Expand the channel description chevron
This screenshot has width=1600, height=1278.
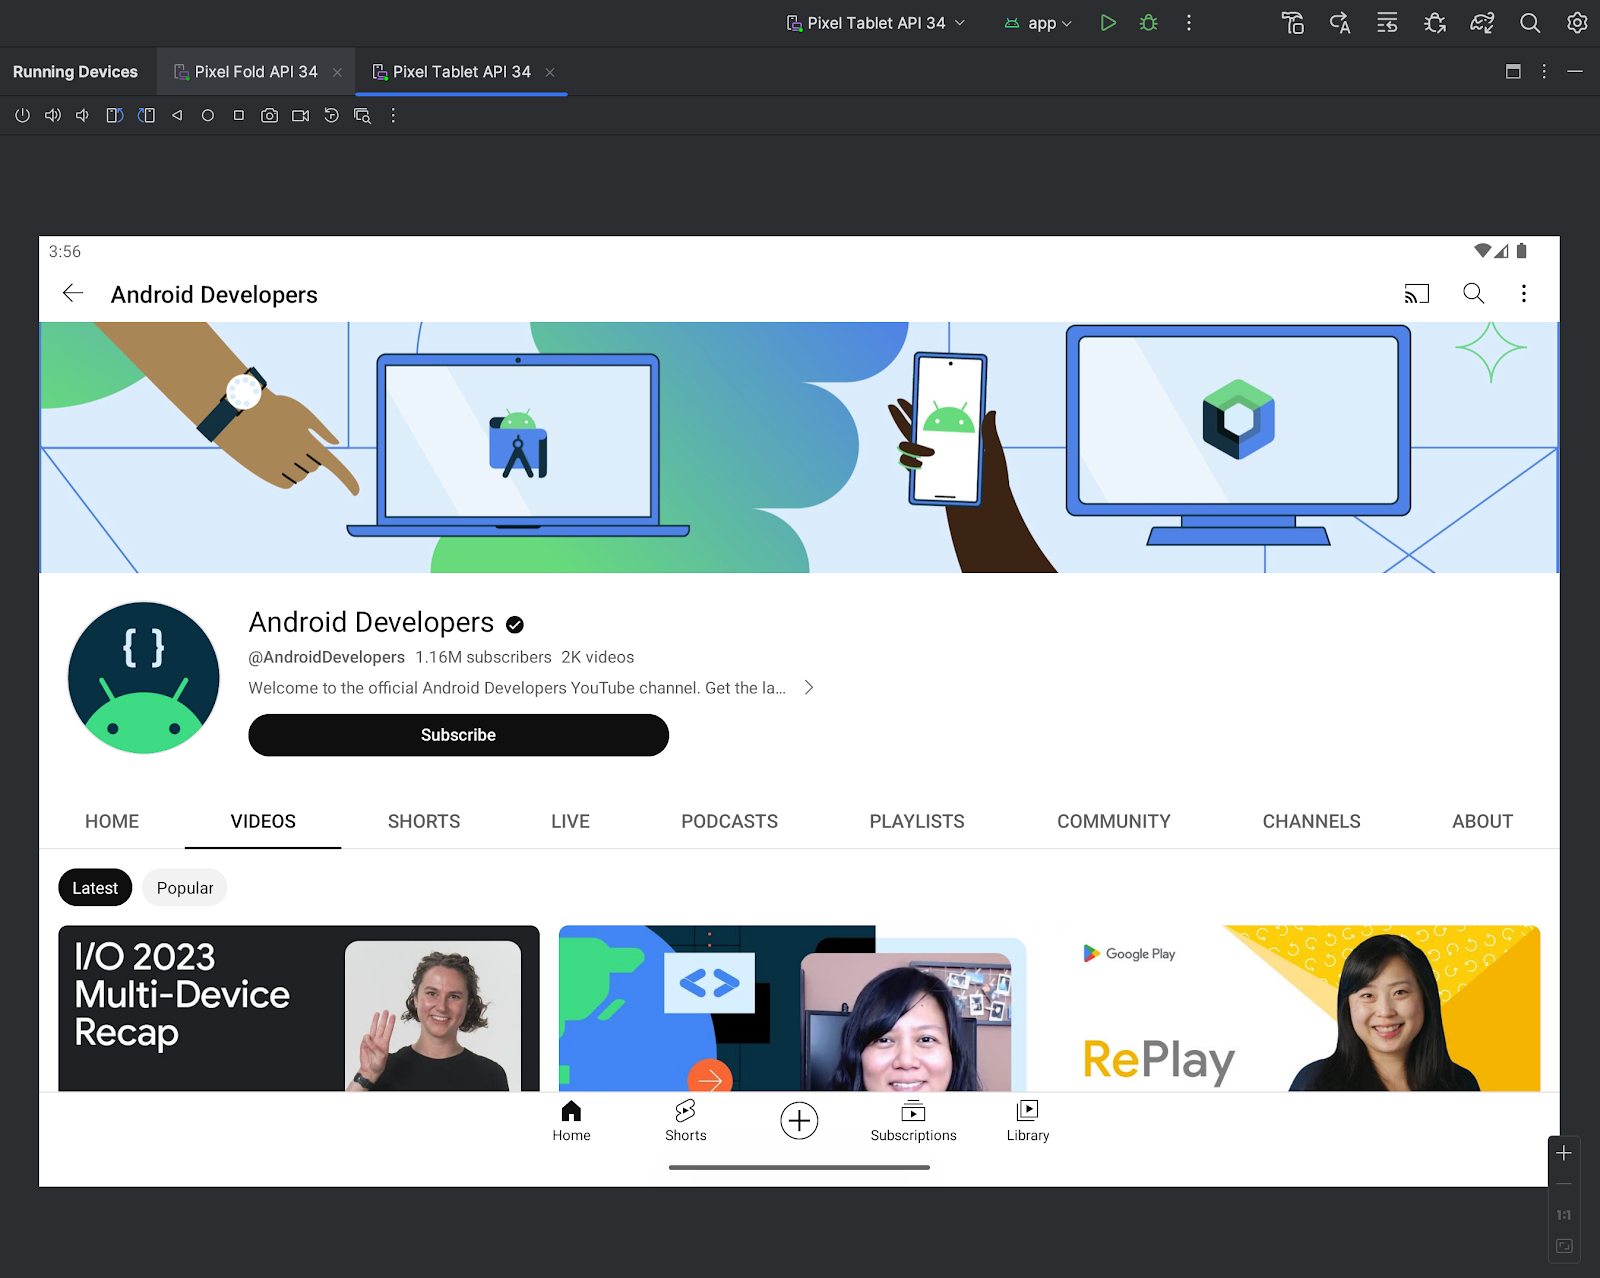click(x=809, y=688)
